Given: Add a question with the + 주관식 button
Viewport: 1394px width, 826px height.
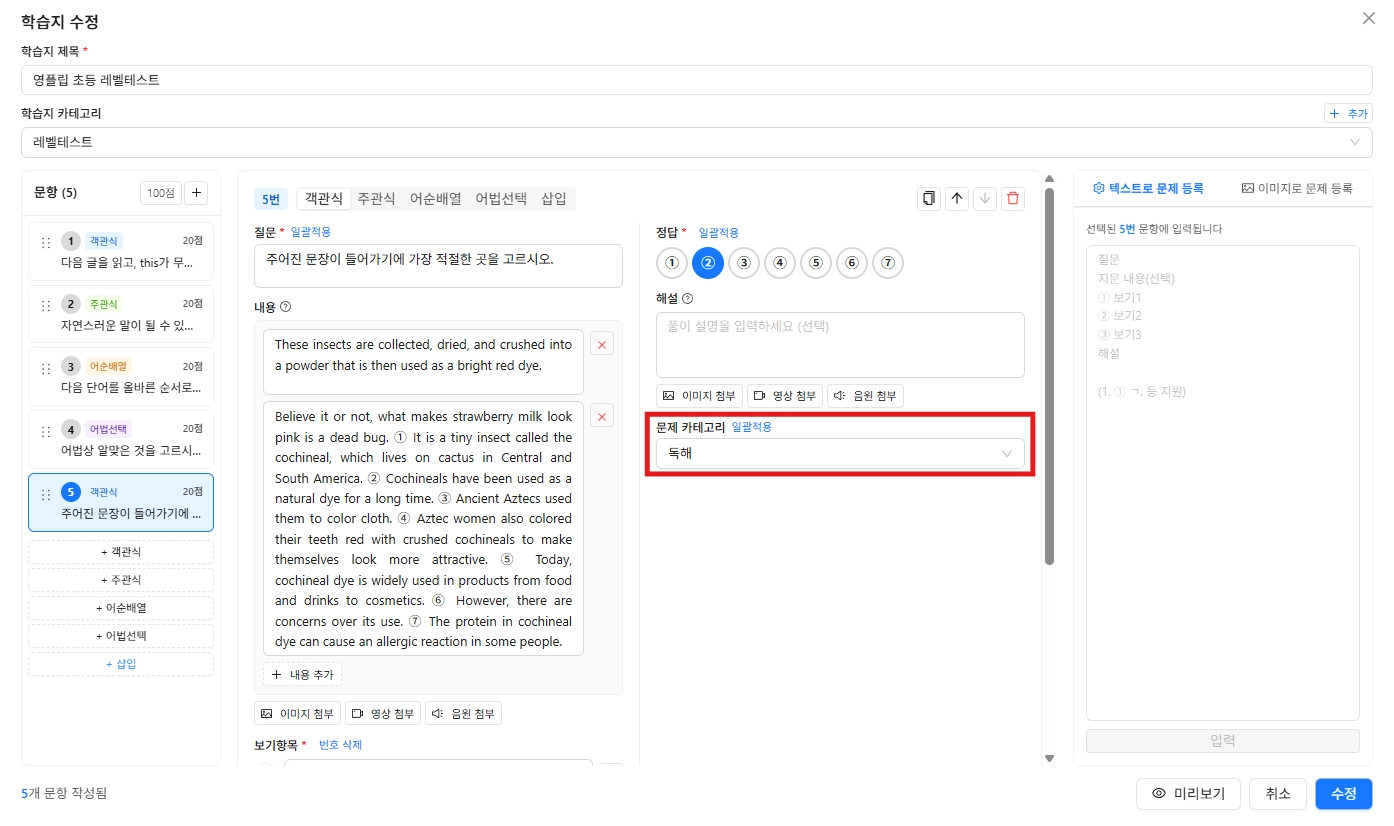Looking at the screenshot, I should point(121,580).
